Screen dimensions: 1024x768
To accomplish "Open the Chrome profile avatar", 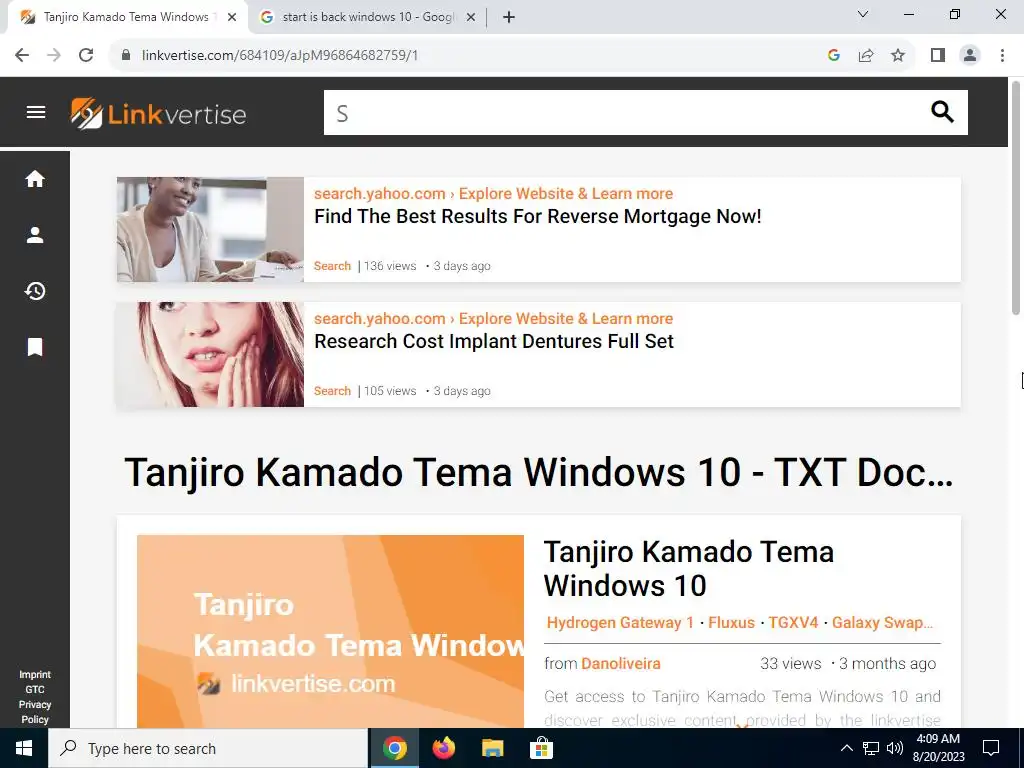I will 970,55.
